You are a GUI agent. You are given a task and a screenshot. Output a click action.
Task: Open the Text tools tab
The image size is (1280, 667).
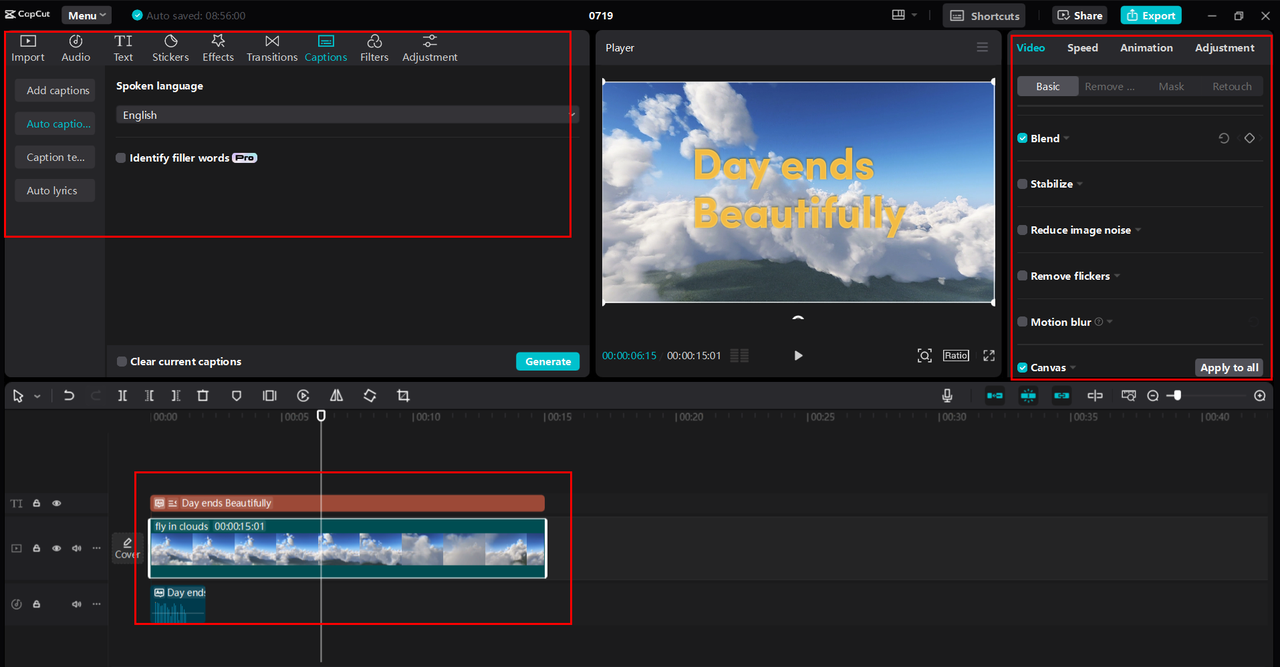(x=123, y=48)
